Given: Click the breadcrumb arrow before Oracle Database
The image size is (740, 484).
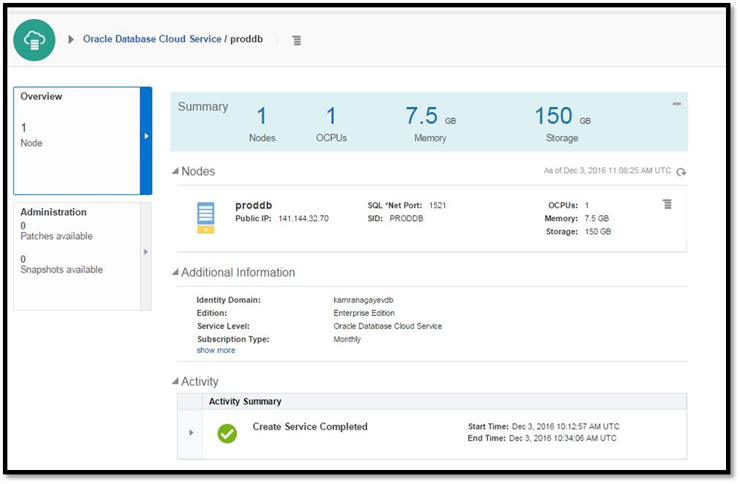Looking at the screenshot, I should pos(71,39).
